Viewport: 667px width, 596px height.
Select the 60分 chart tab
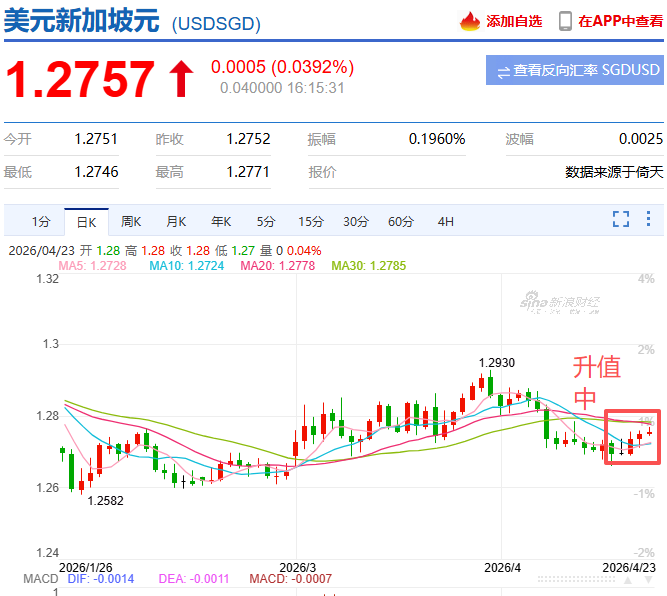(400, 221)
